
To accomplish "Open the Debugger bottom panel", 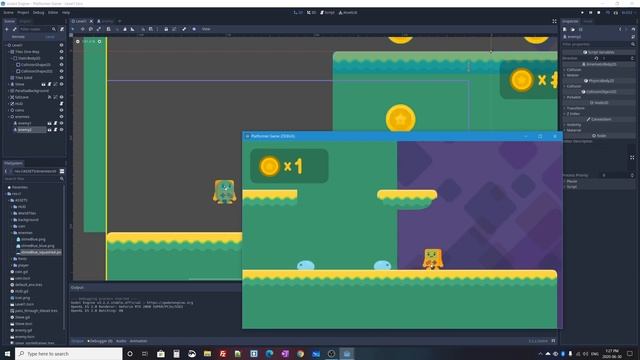I will coord(100,341).
